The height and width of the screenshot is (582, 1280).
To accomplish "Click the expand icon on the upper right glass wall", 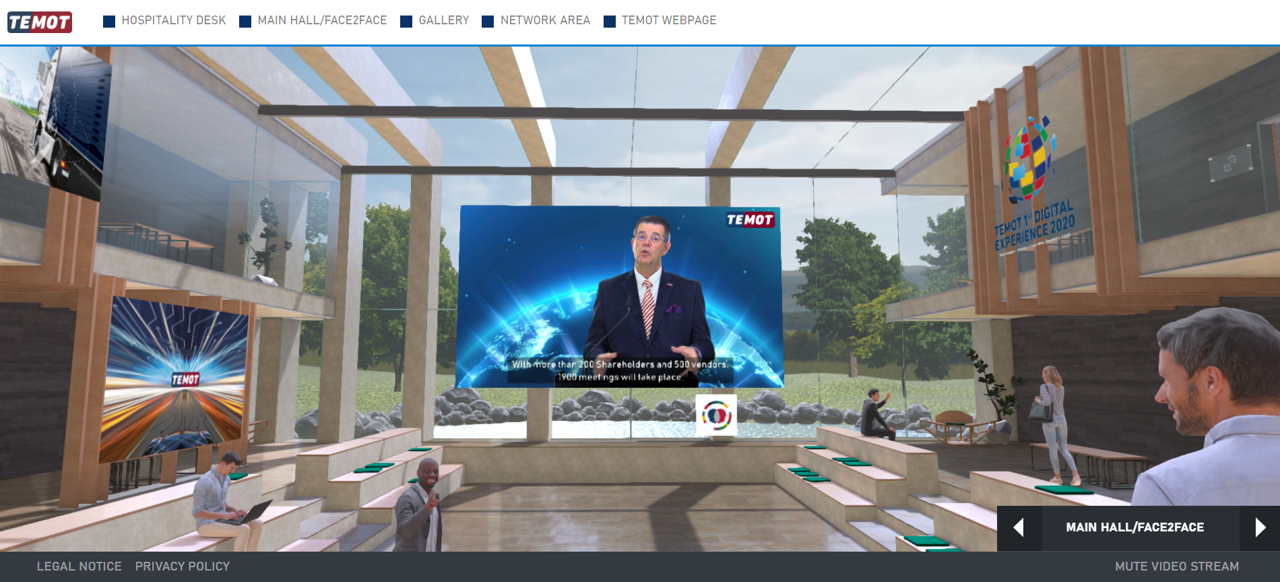I will click(1229, 163).
